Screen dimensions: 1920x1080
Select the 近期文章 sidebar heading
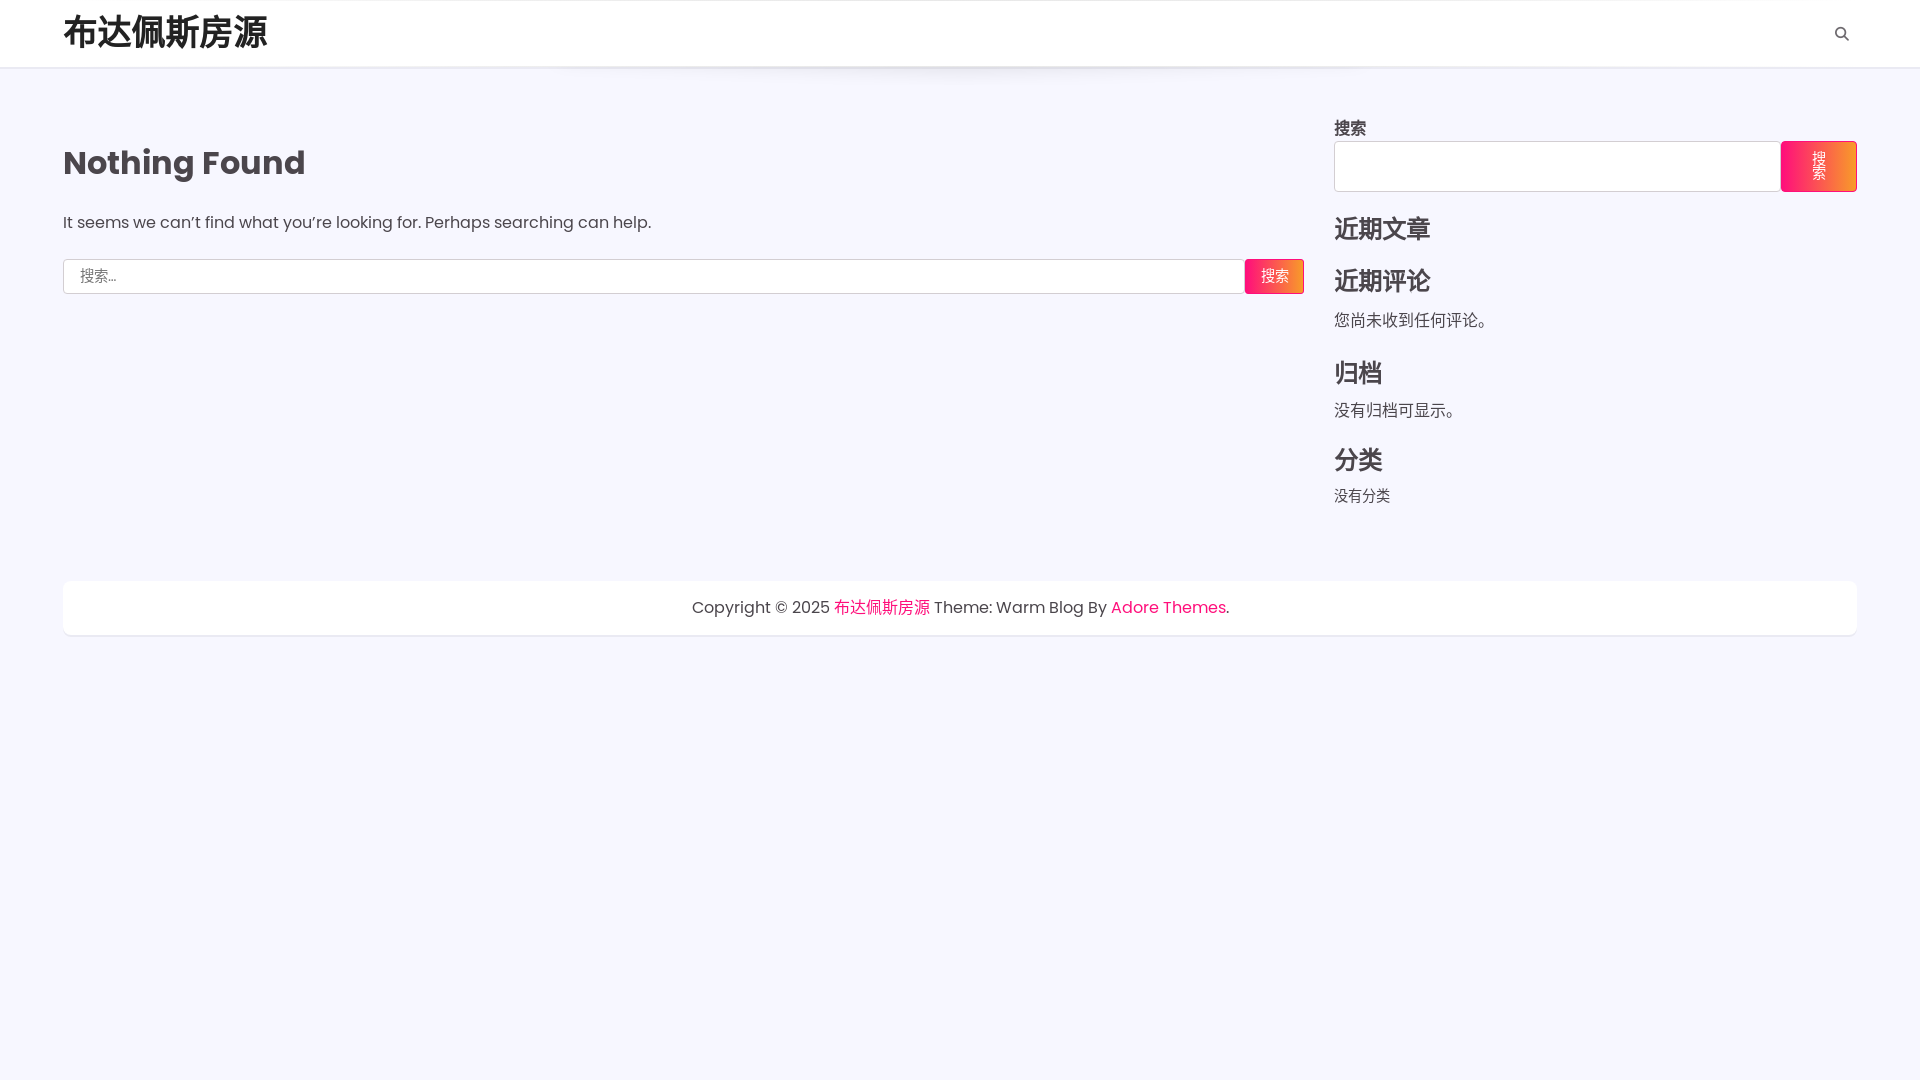1382,229
